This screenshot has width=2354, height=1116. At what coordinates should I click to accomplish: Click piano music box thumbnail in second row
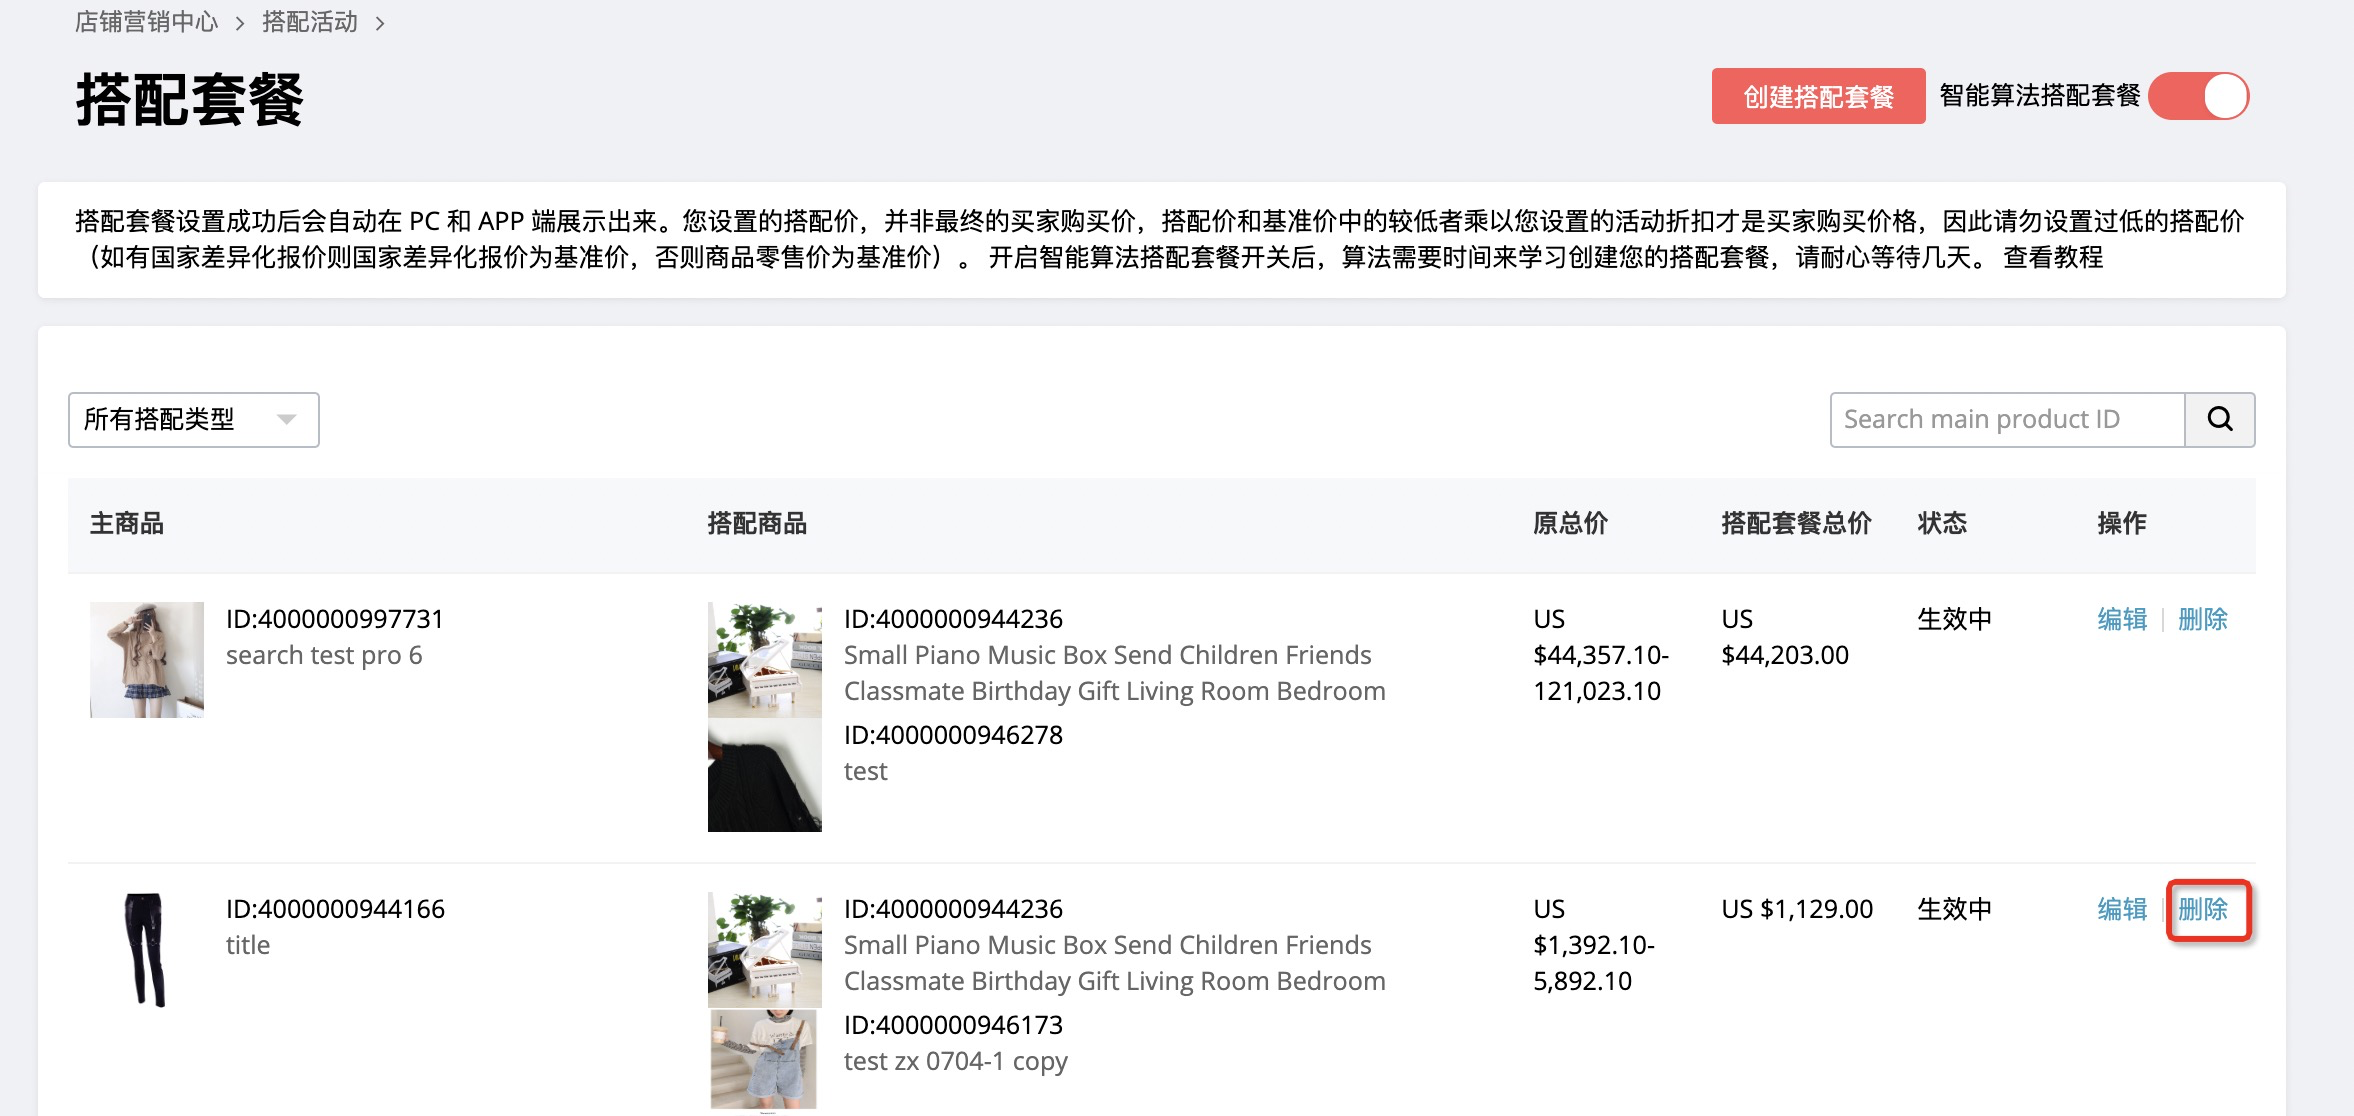(x=765, y=949)
